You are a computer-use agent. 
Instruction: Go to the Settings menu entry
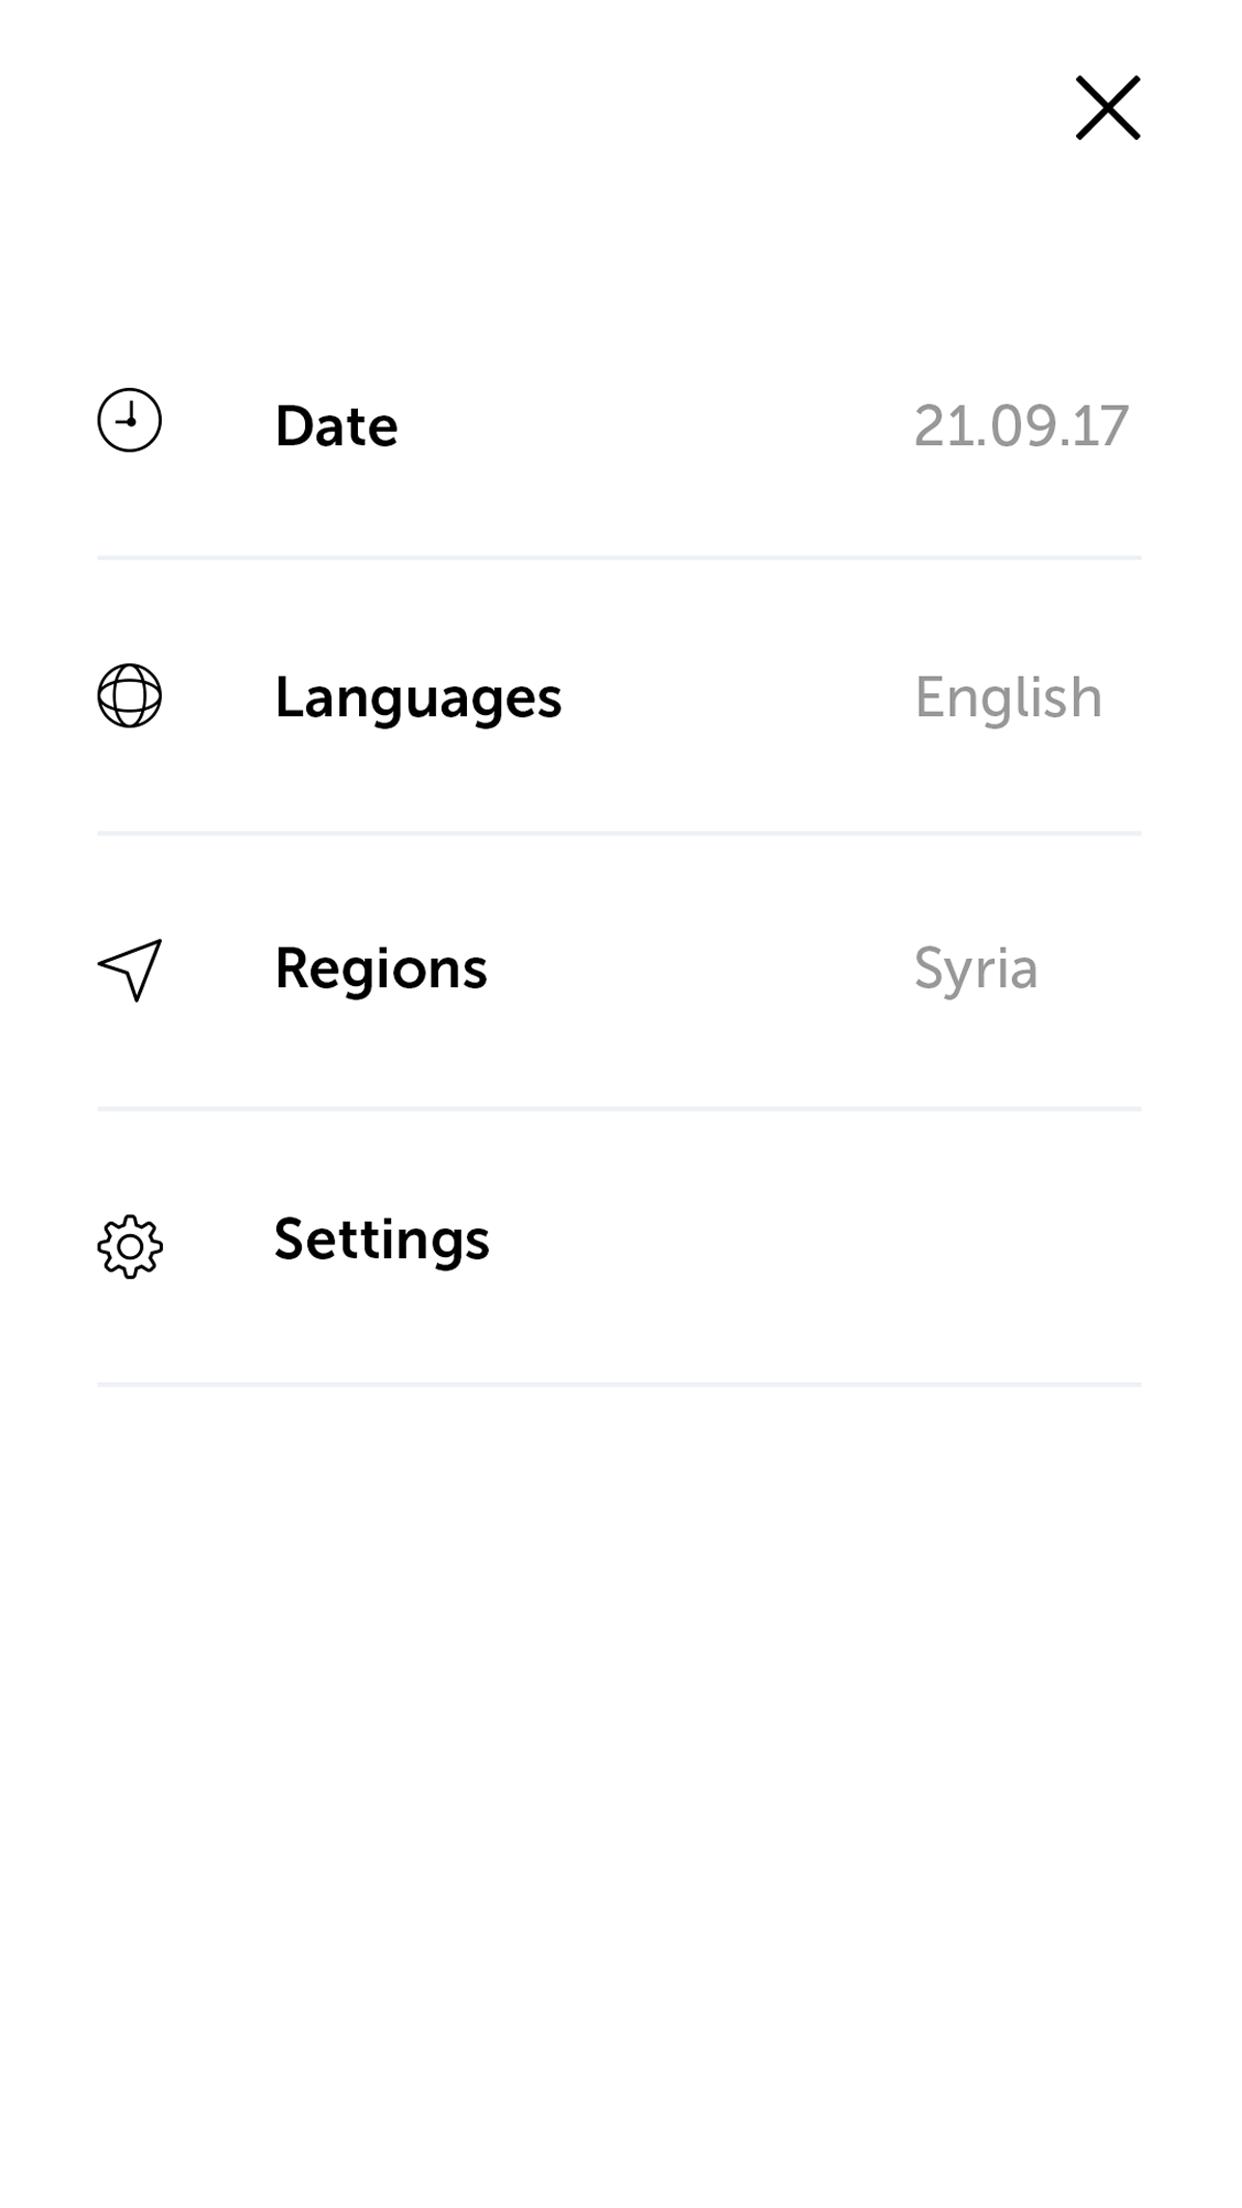381,1240
